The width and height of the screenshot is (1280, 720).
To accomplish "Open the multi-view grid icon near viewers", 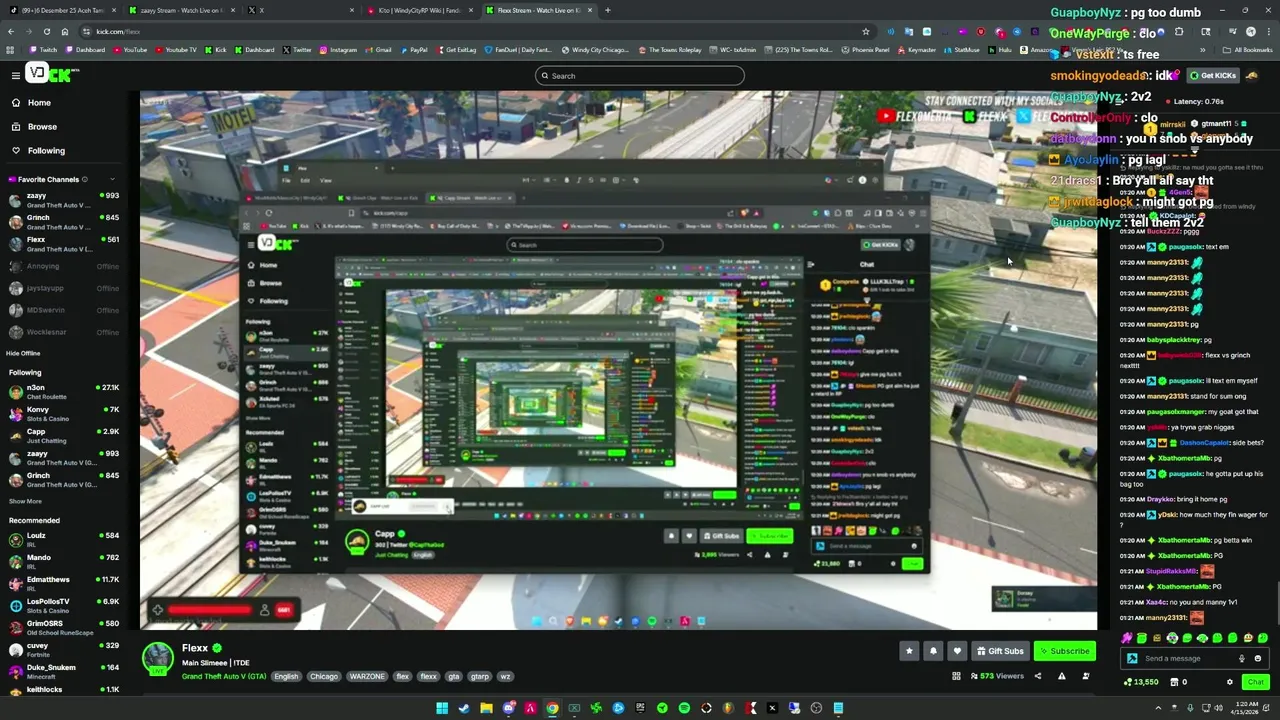I will point(956,677).
